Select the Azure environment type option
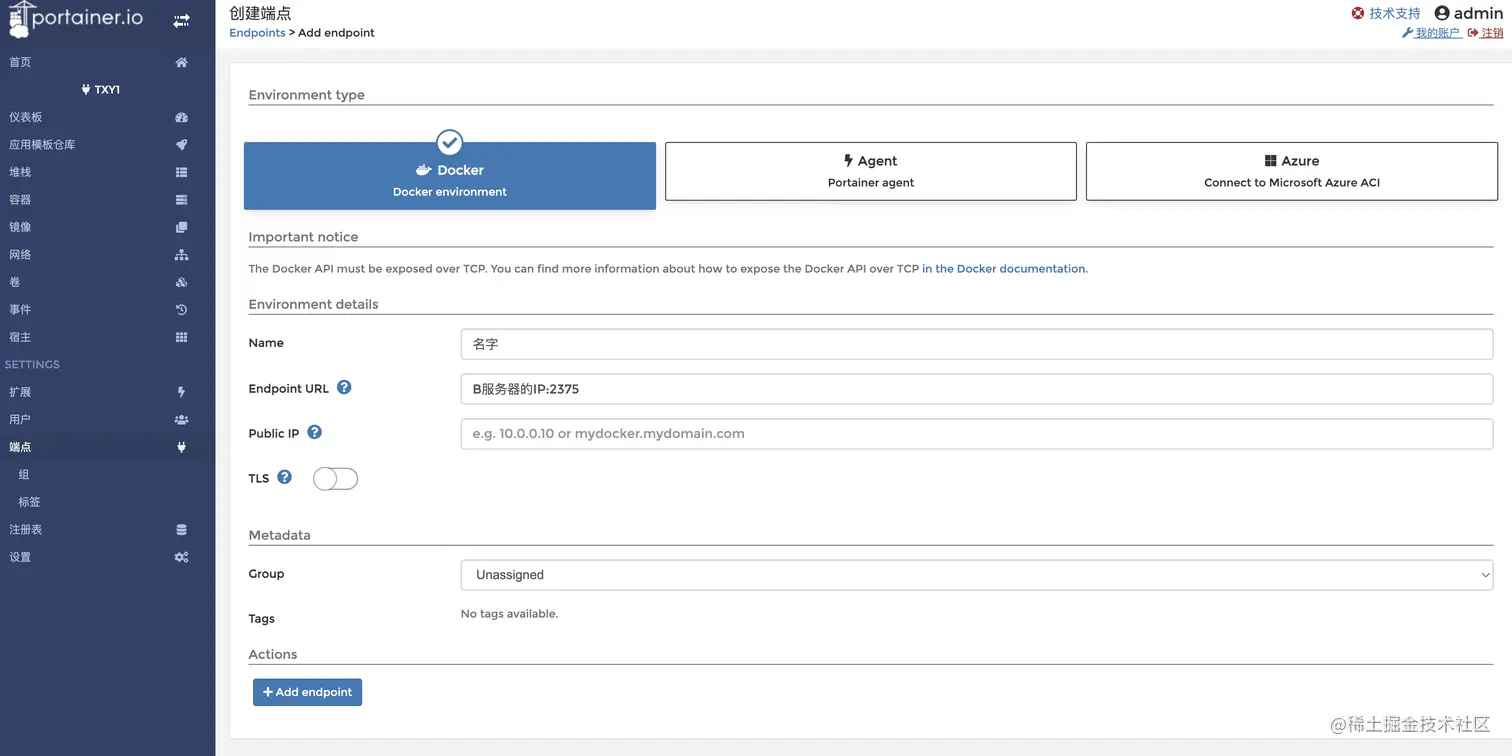The width and height of the screenshot is (1512, 756). tap(1292, 171)
